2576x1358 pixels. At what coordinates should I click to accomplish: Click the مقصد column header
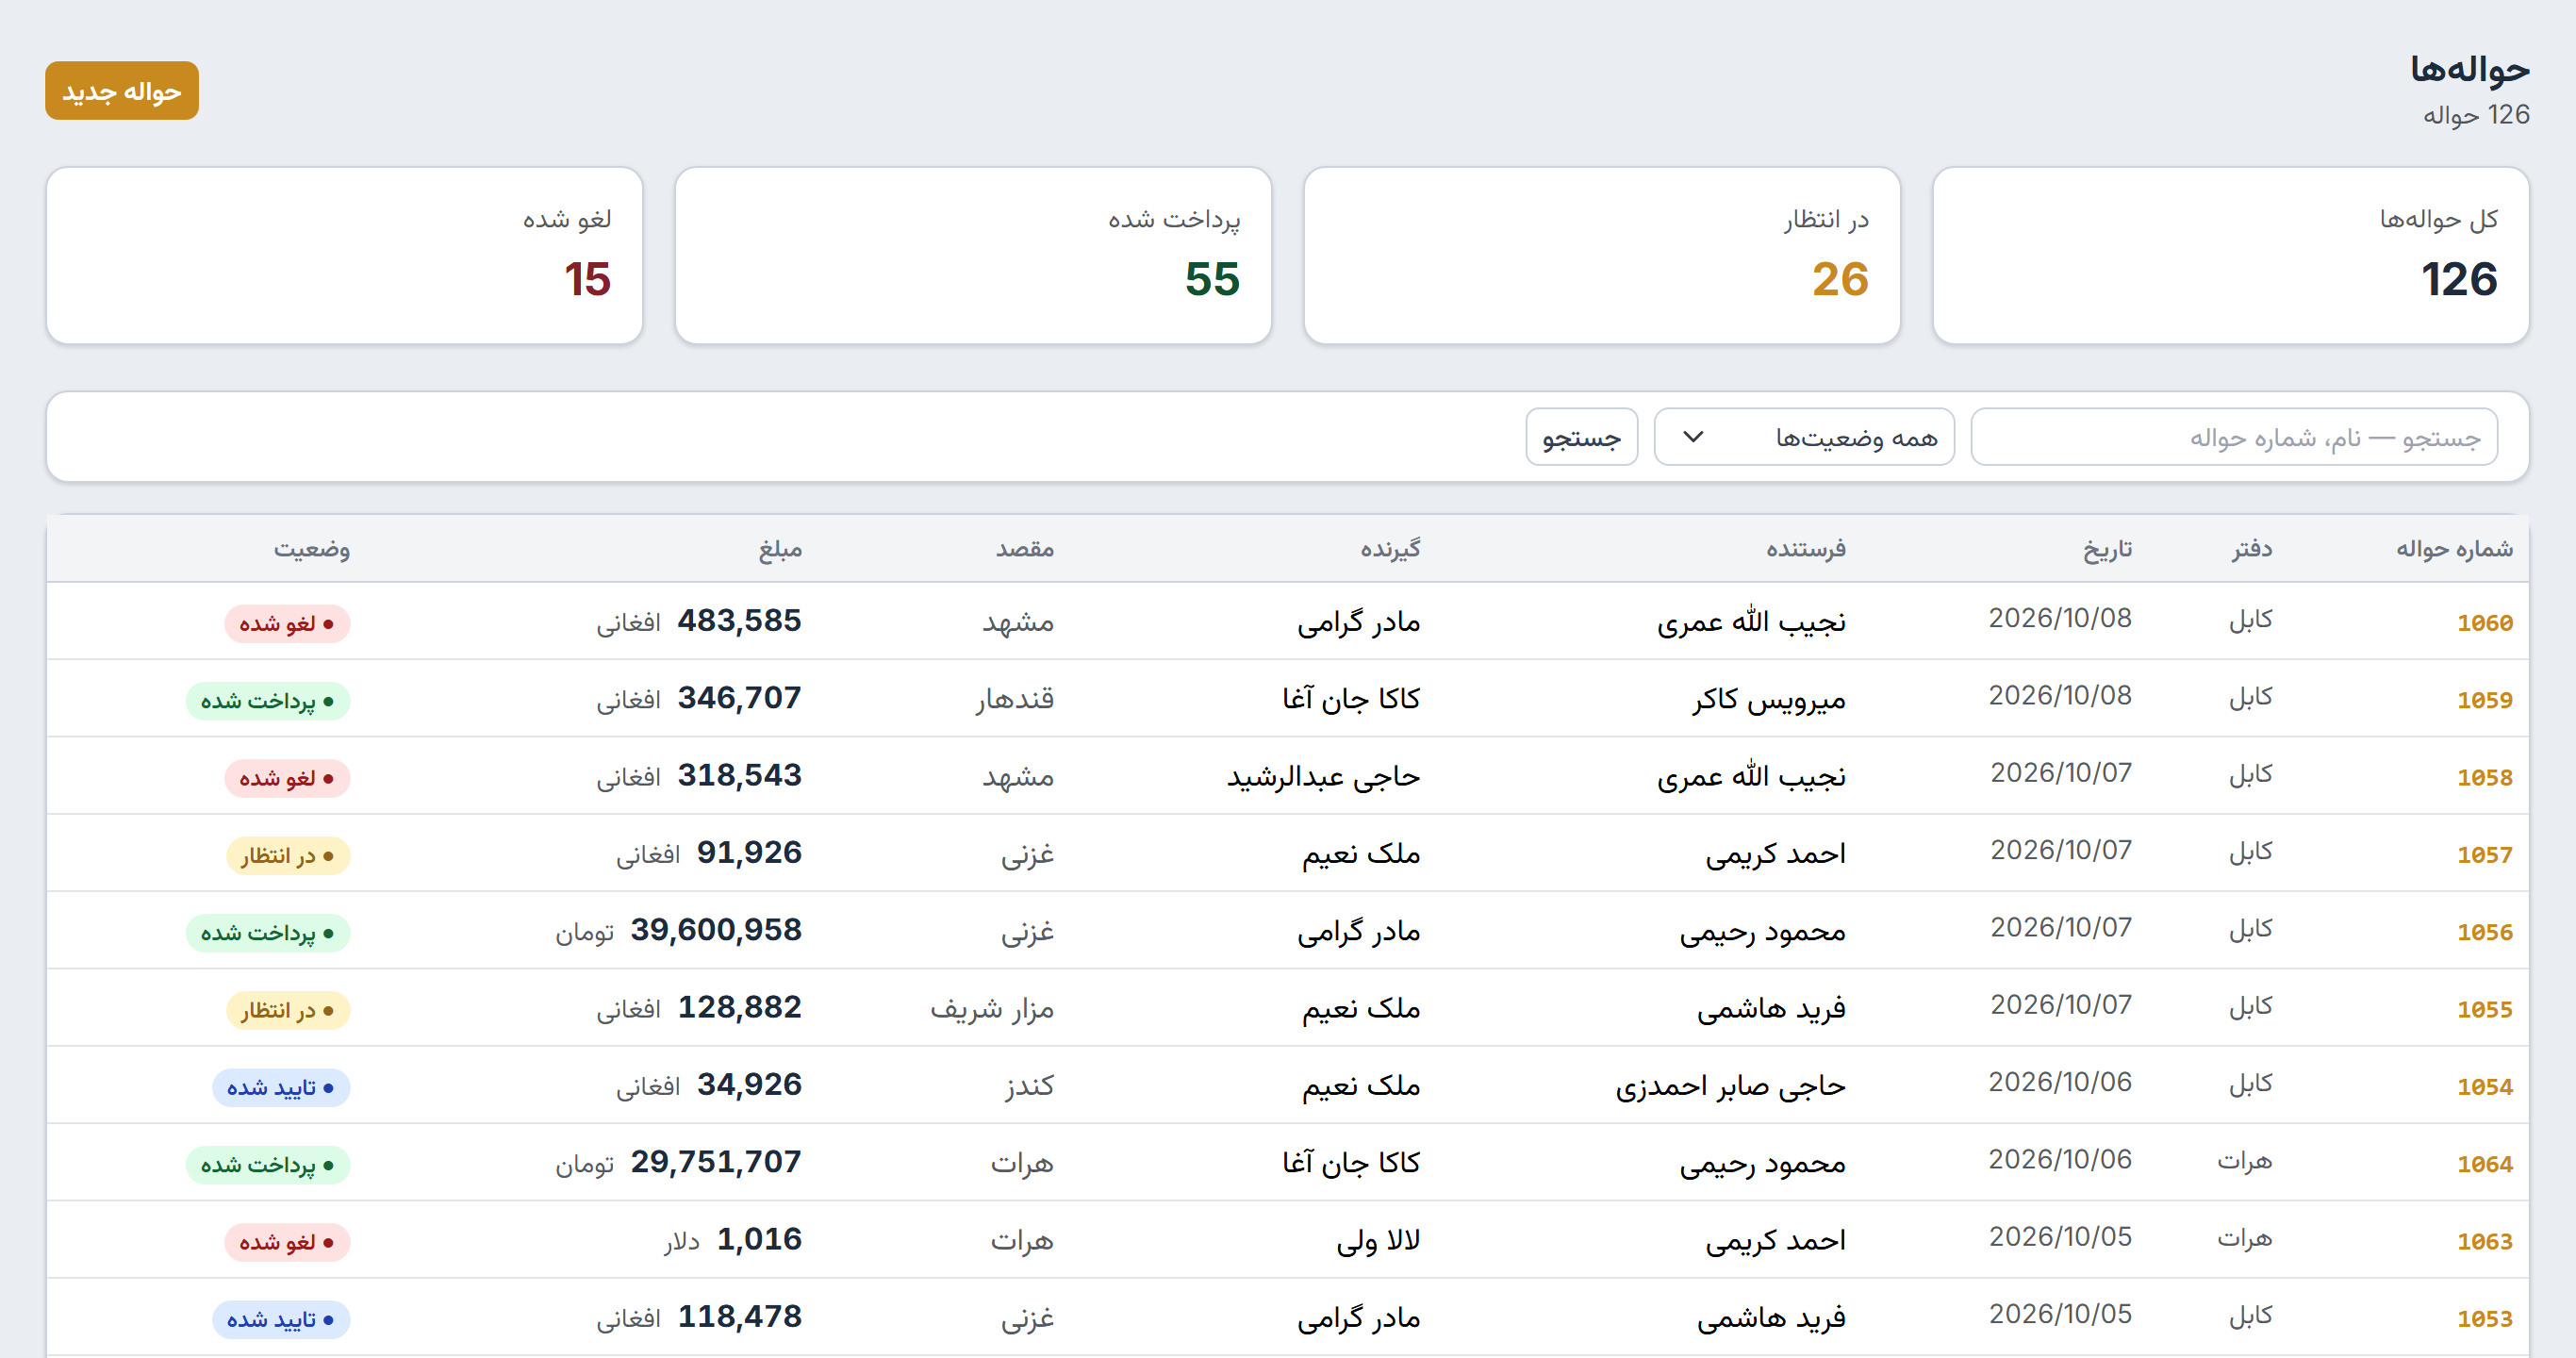click(1025, 548)
